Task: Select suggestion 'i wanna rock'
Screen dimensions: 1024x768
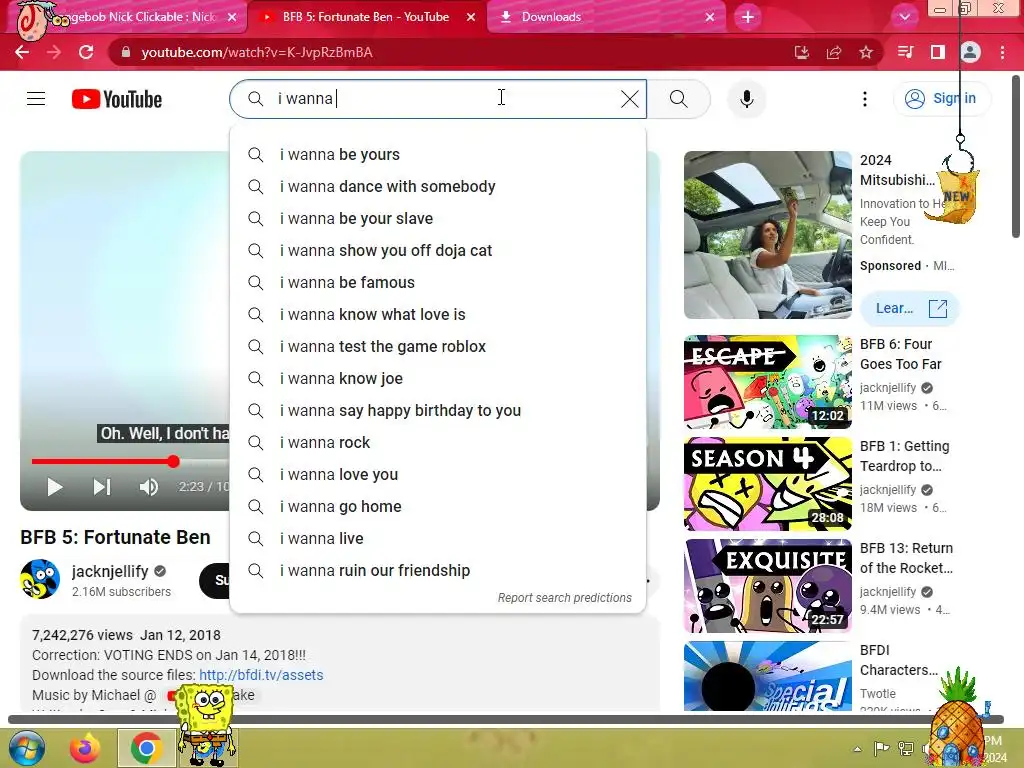Action: pyautogui.click(x=438, y=443)
